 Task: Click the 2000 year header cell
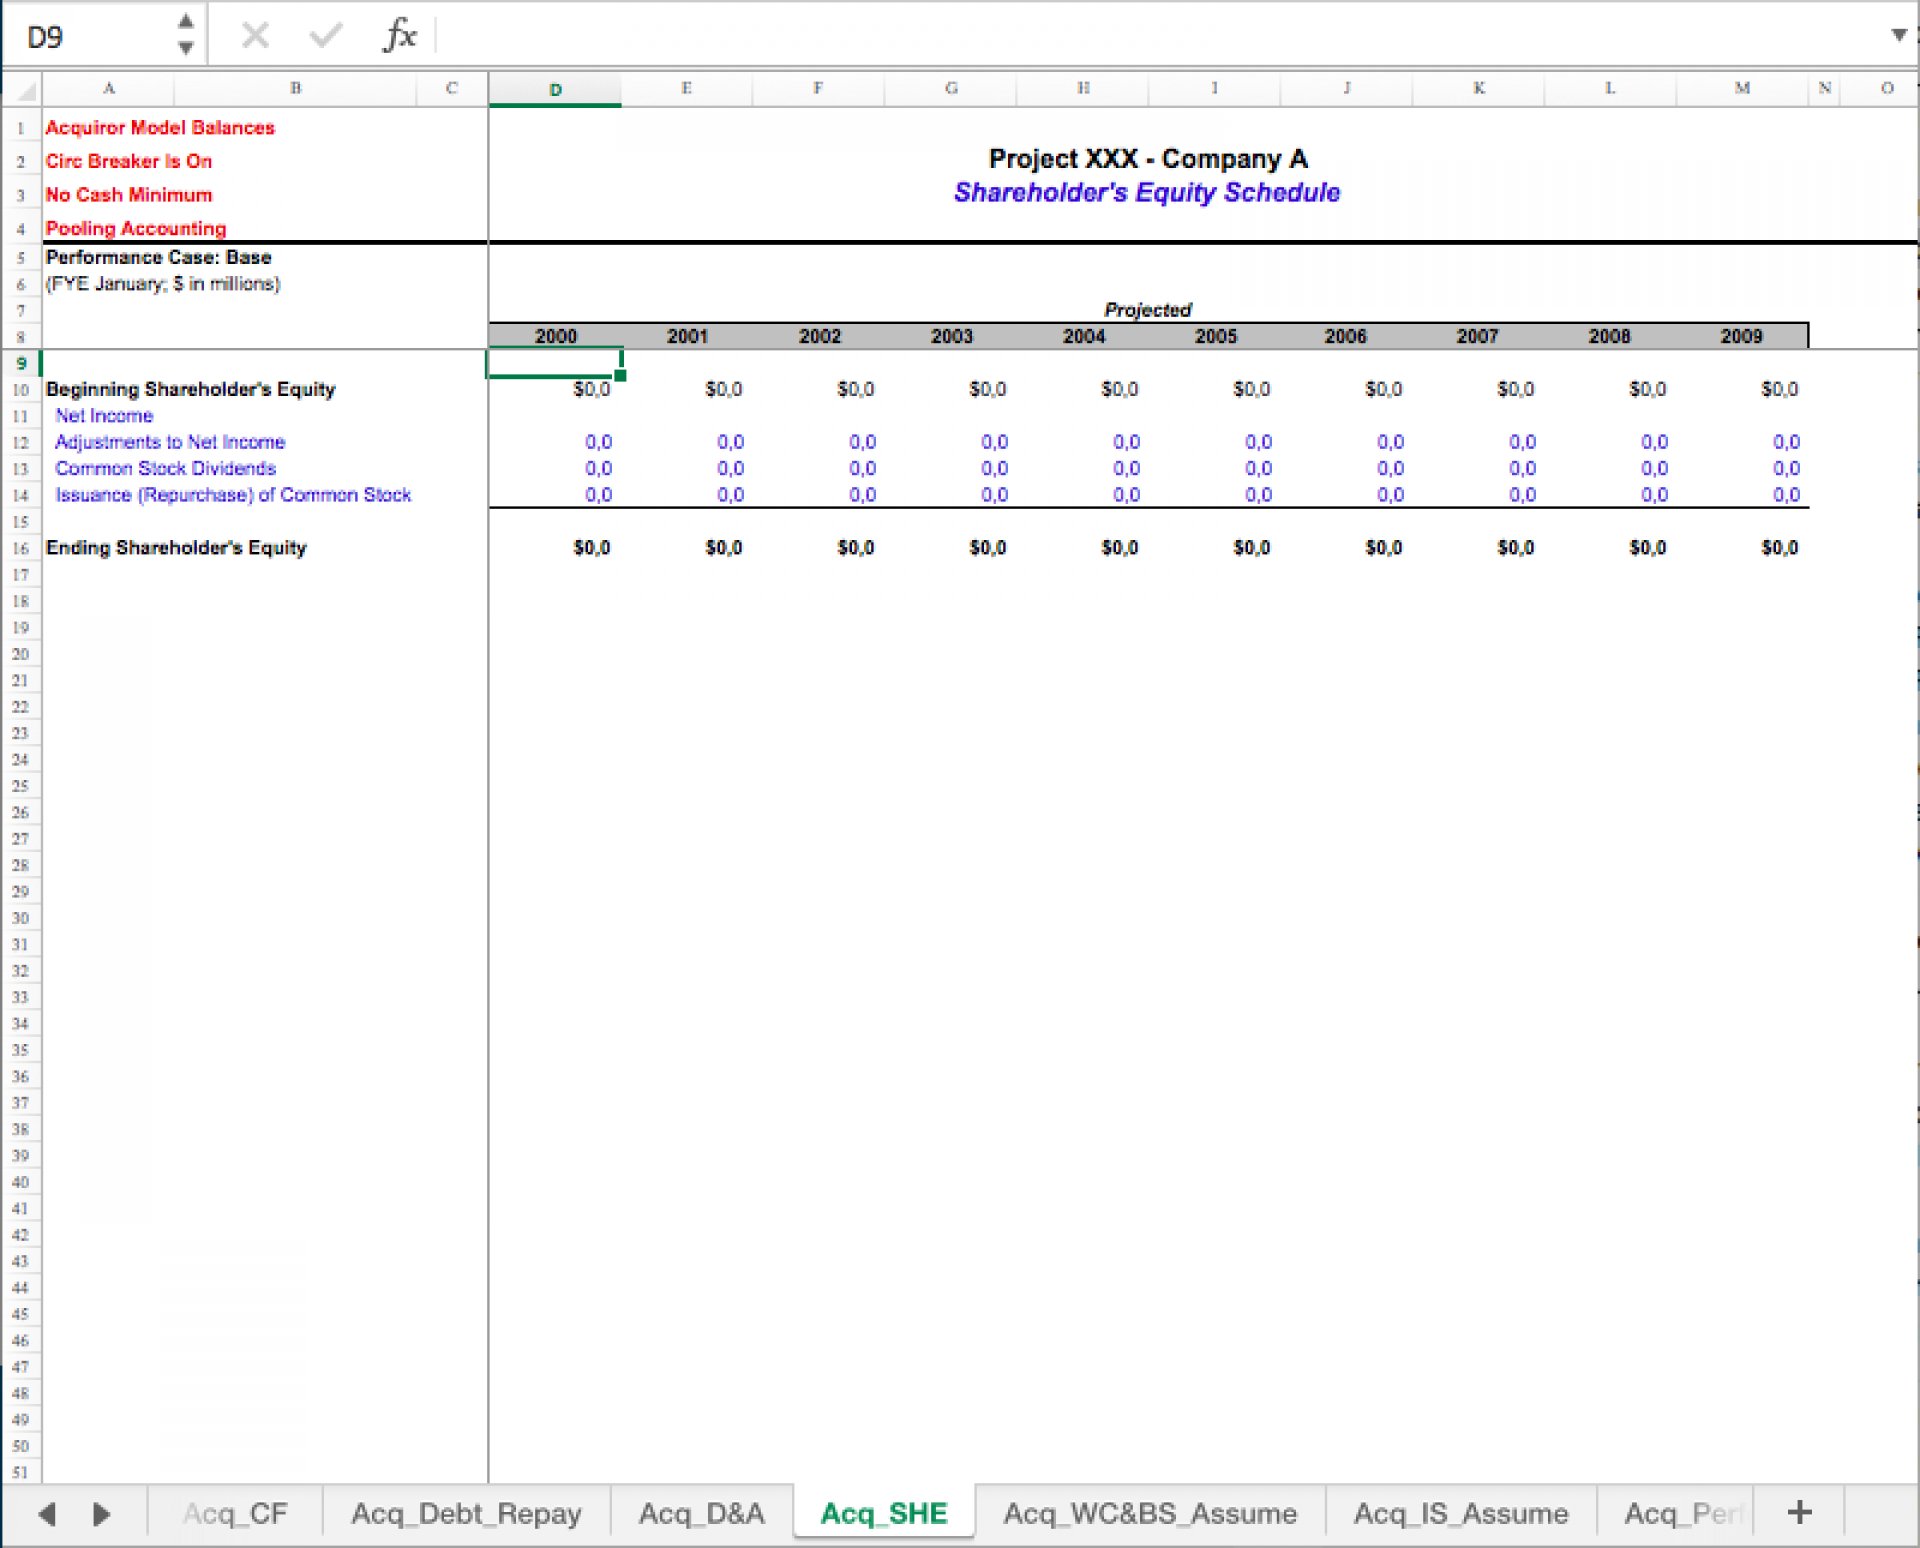[555, 337]
